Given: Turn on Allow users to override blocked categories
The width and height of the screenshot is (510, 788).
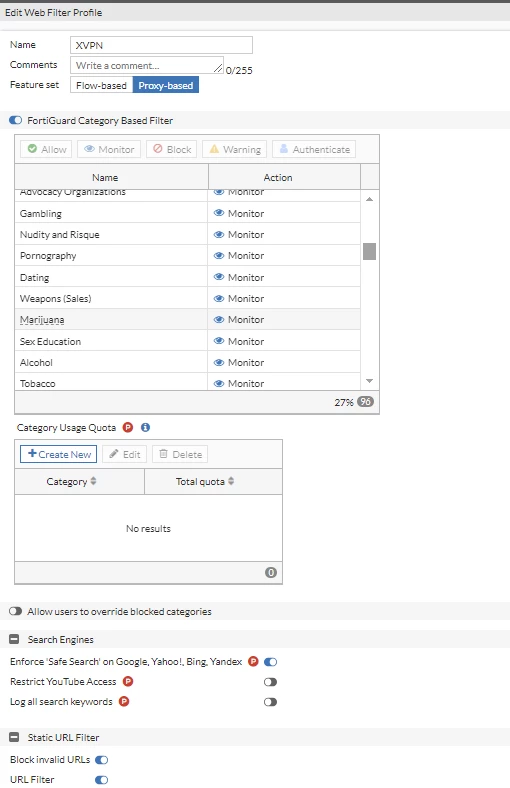Looking at the screenshot, I should pos(16,611).
